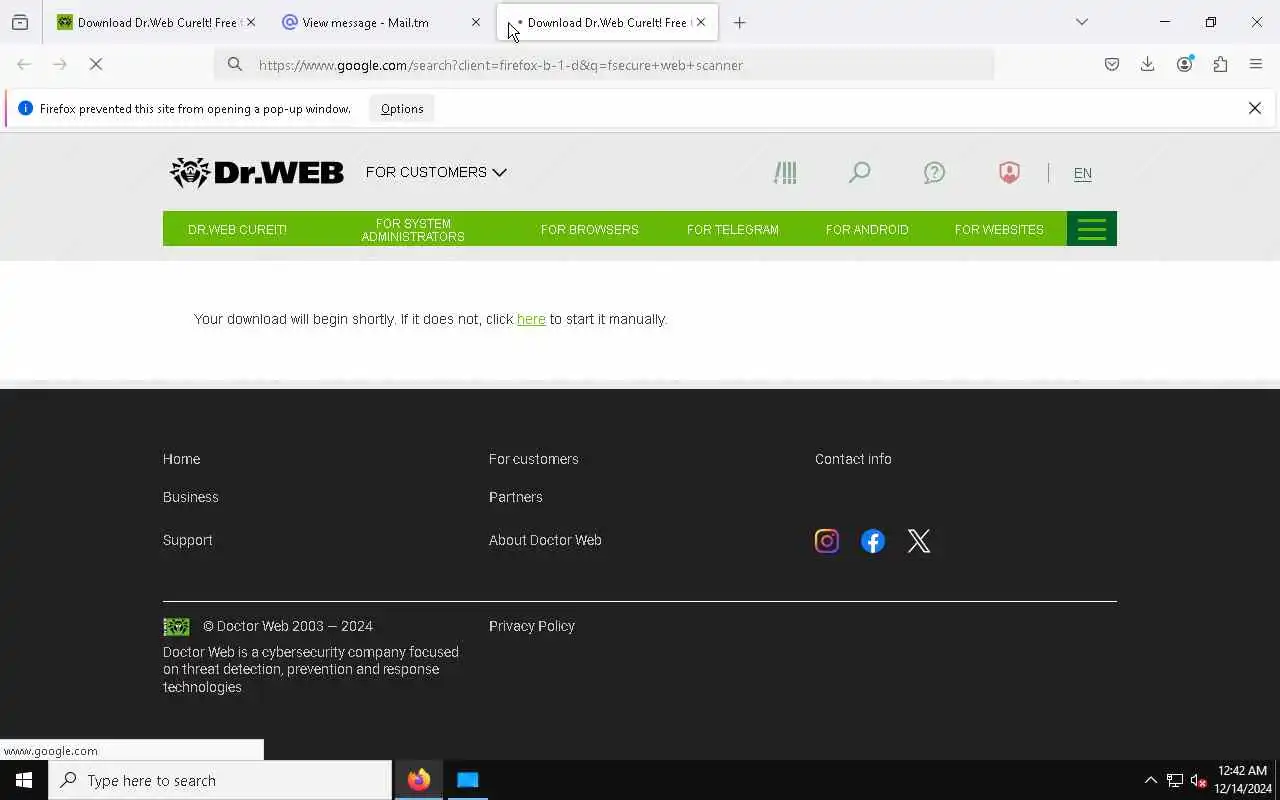
Task: Open the Firefox account icon
Action: tap(1184, 65)
